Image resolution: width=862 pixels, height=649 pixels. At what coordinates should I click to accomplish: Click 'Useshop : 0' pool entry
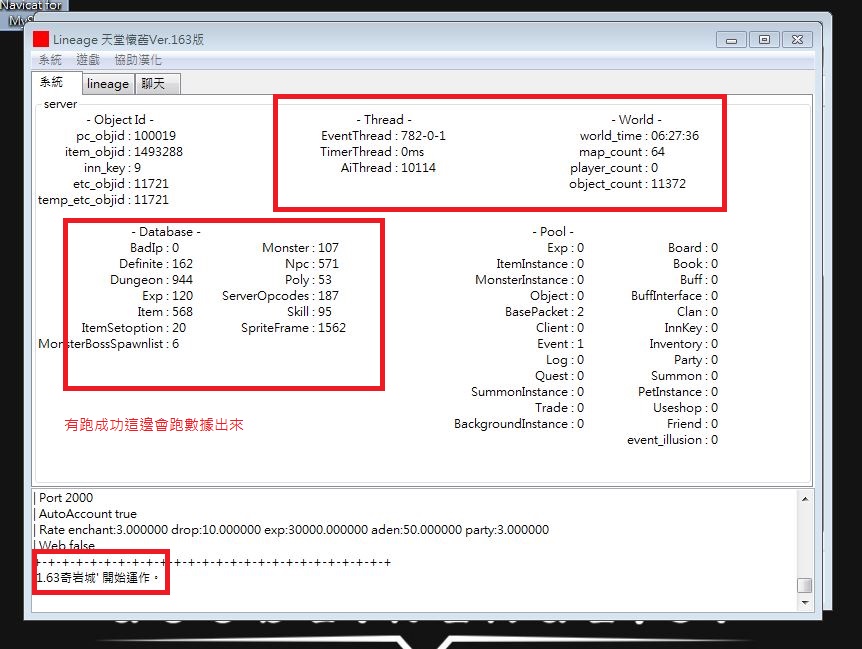(x=686, y=408)
